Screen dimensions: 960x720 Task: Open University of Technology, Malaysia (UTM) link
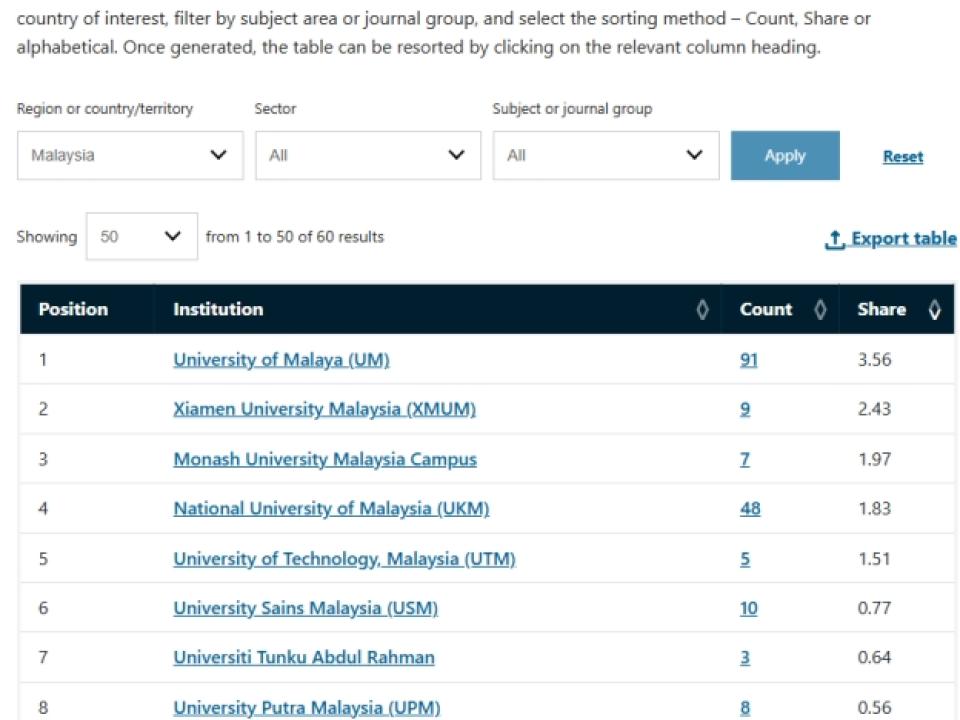(344, 559)
